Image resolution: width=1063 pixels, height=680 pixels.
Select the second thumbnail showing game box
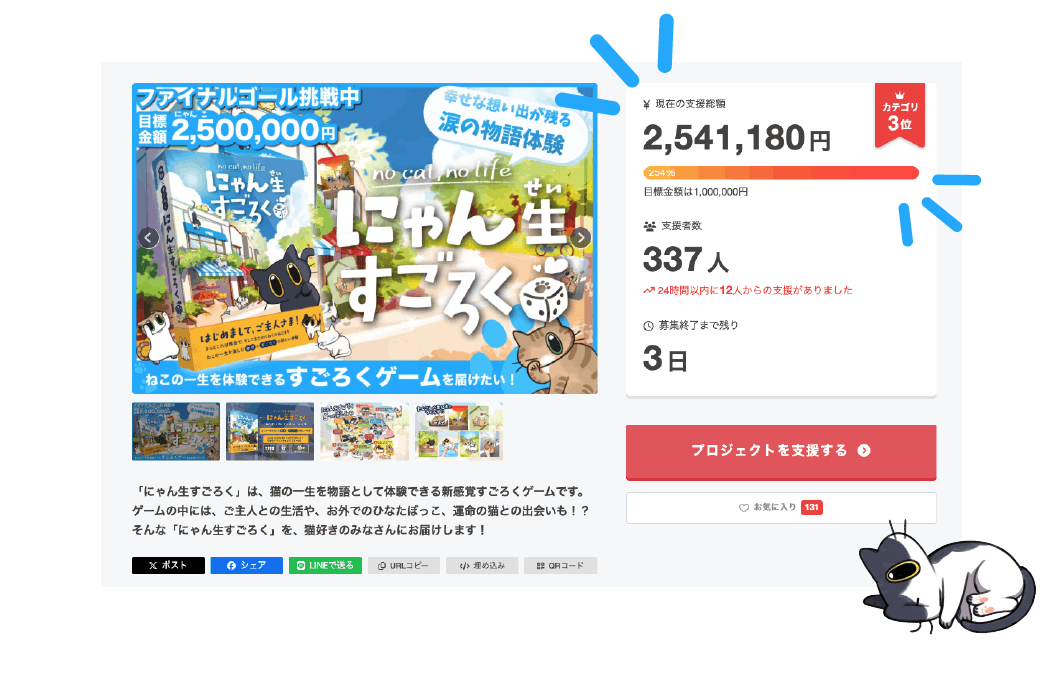pyautogui.click(x=270, y=432)
